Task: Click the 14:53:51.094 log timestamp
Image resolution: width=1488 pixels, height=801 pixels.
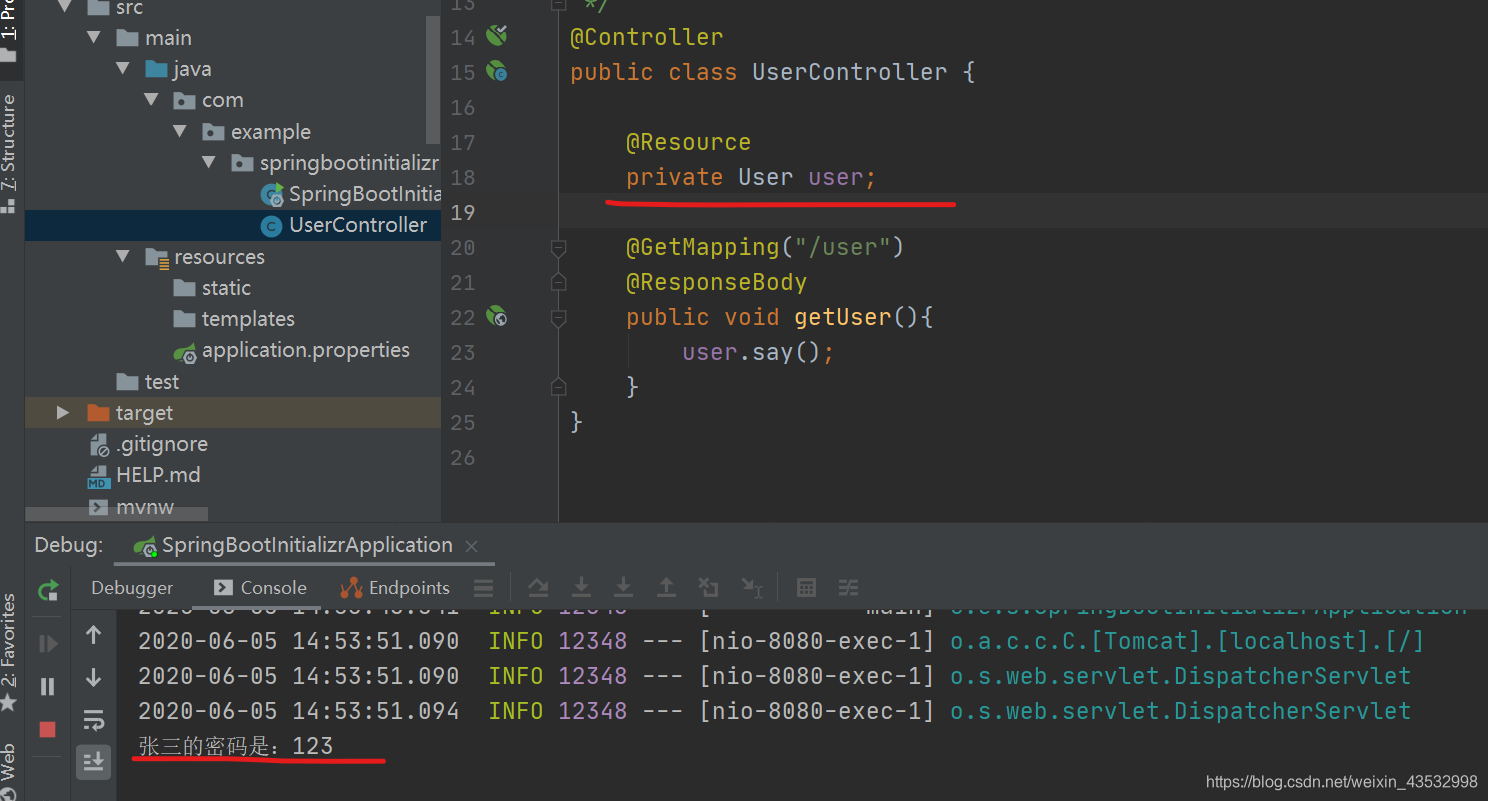Action: click(376, 711)
